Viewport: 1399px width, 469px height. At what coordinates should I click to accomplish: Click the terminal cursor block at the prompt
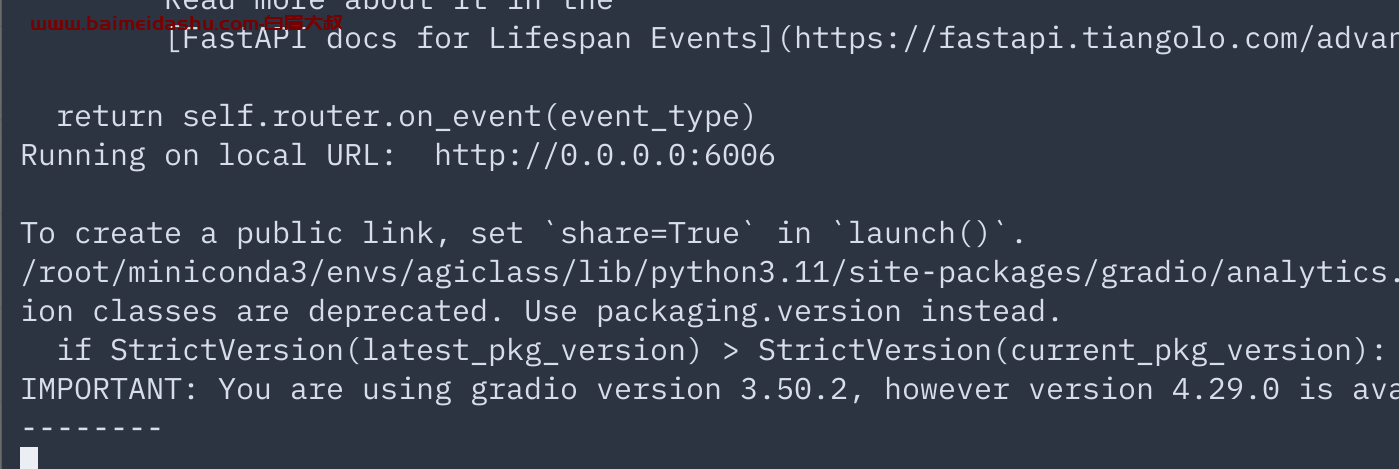(29, 458)
